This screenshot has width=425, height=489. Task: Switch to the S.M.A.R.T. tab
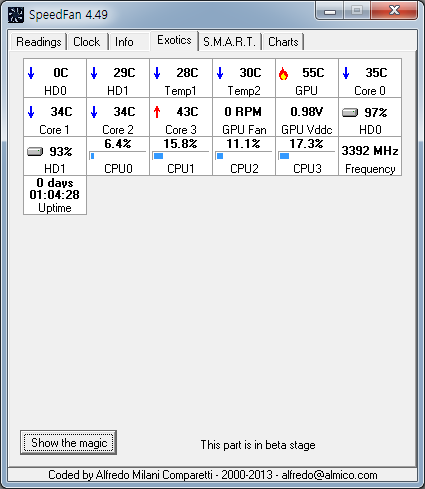point(229,42)
